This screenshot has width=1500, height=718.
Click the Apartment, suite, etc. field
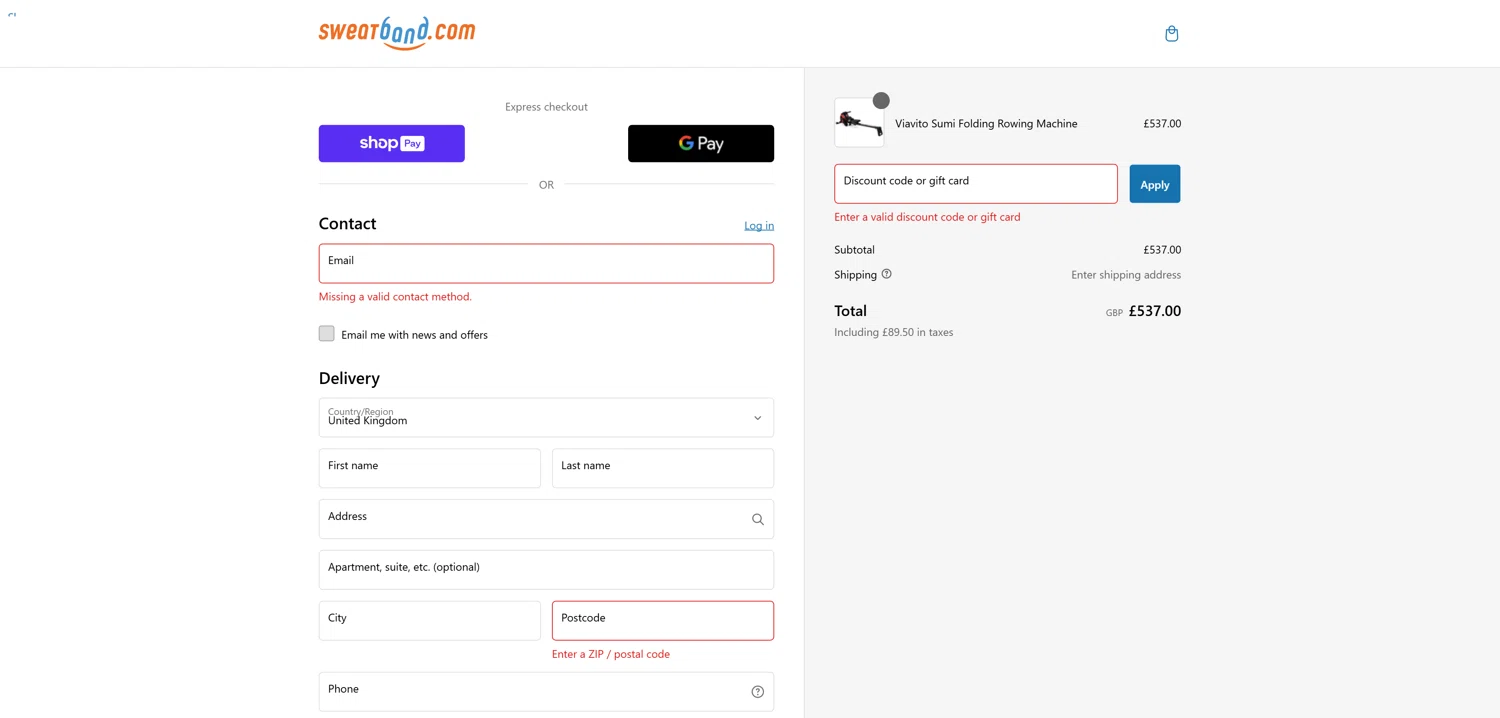[x=545, y=570]
